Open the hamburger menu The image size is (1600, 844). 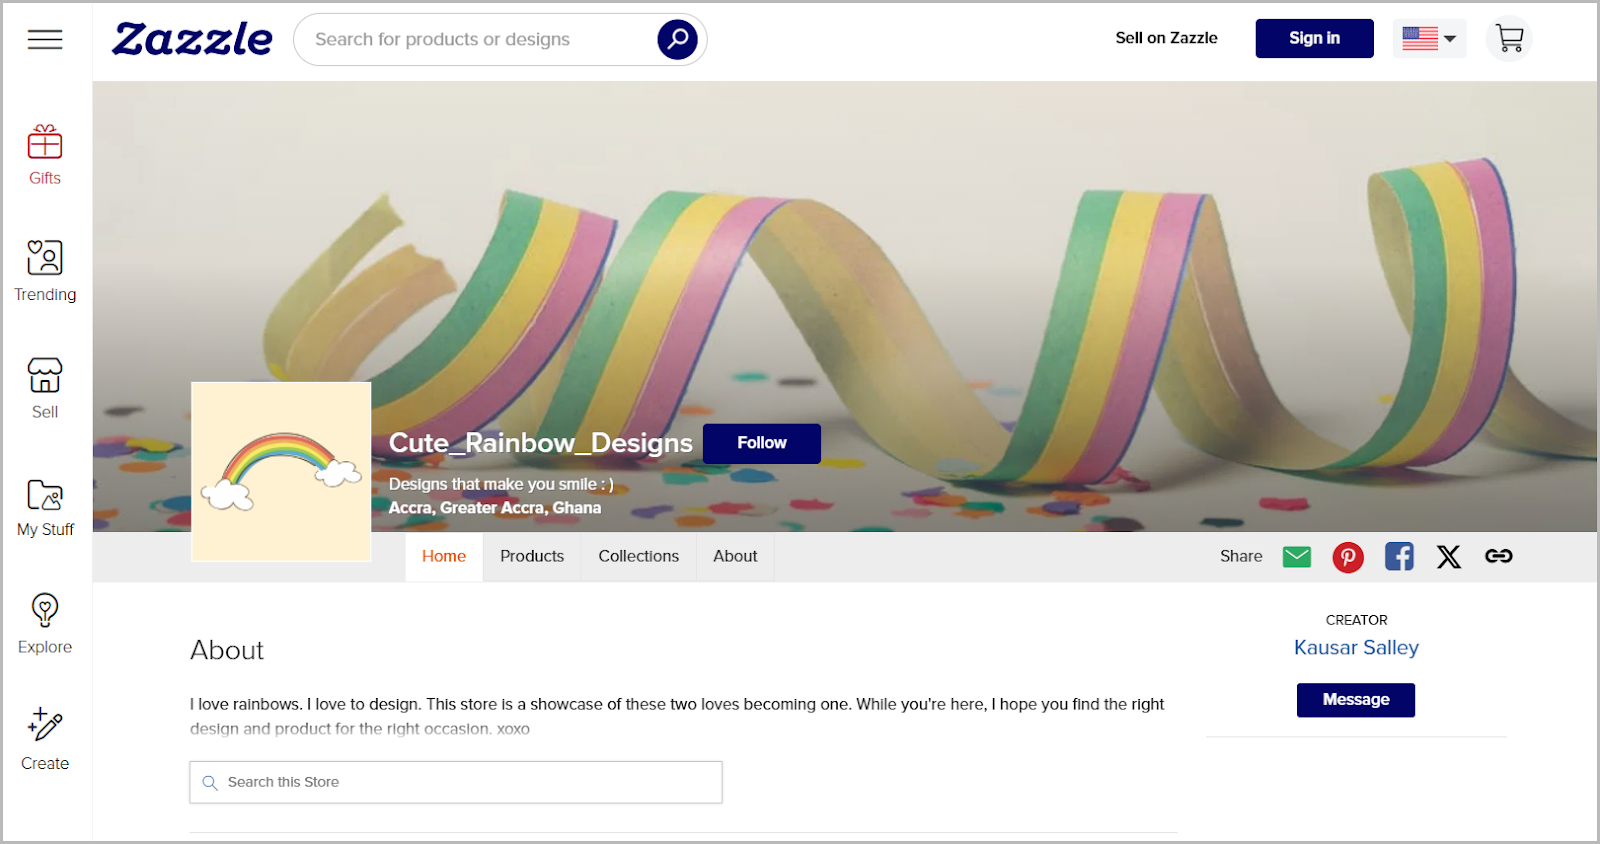click(45, 39)
